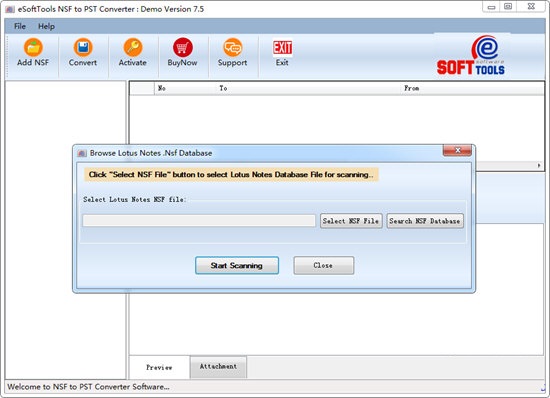
Task: Click the BuyNow shopping cart icon
Action: [x=182, y=47]
